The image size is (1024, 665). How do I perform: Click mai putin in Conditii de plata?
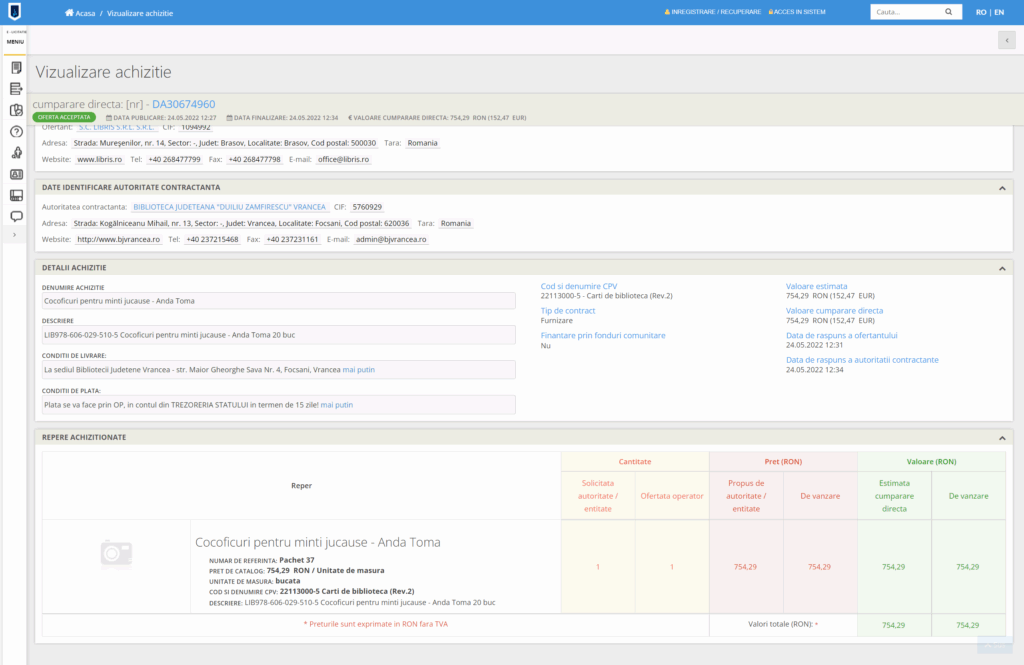pyautogui.click(x=336, y=405)
